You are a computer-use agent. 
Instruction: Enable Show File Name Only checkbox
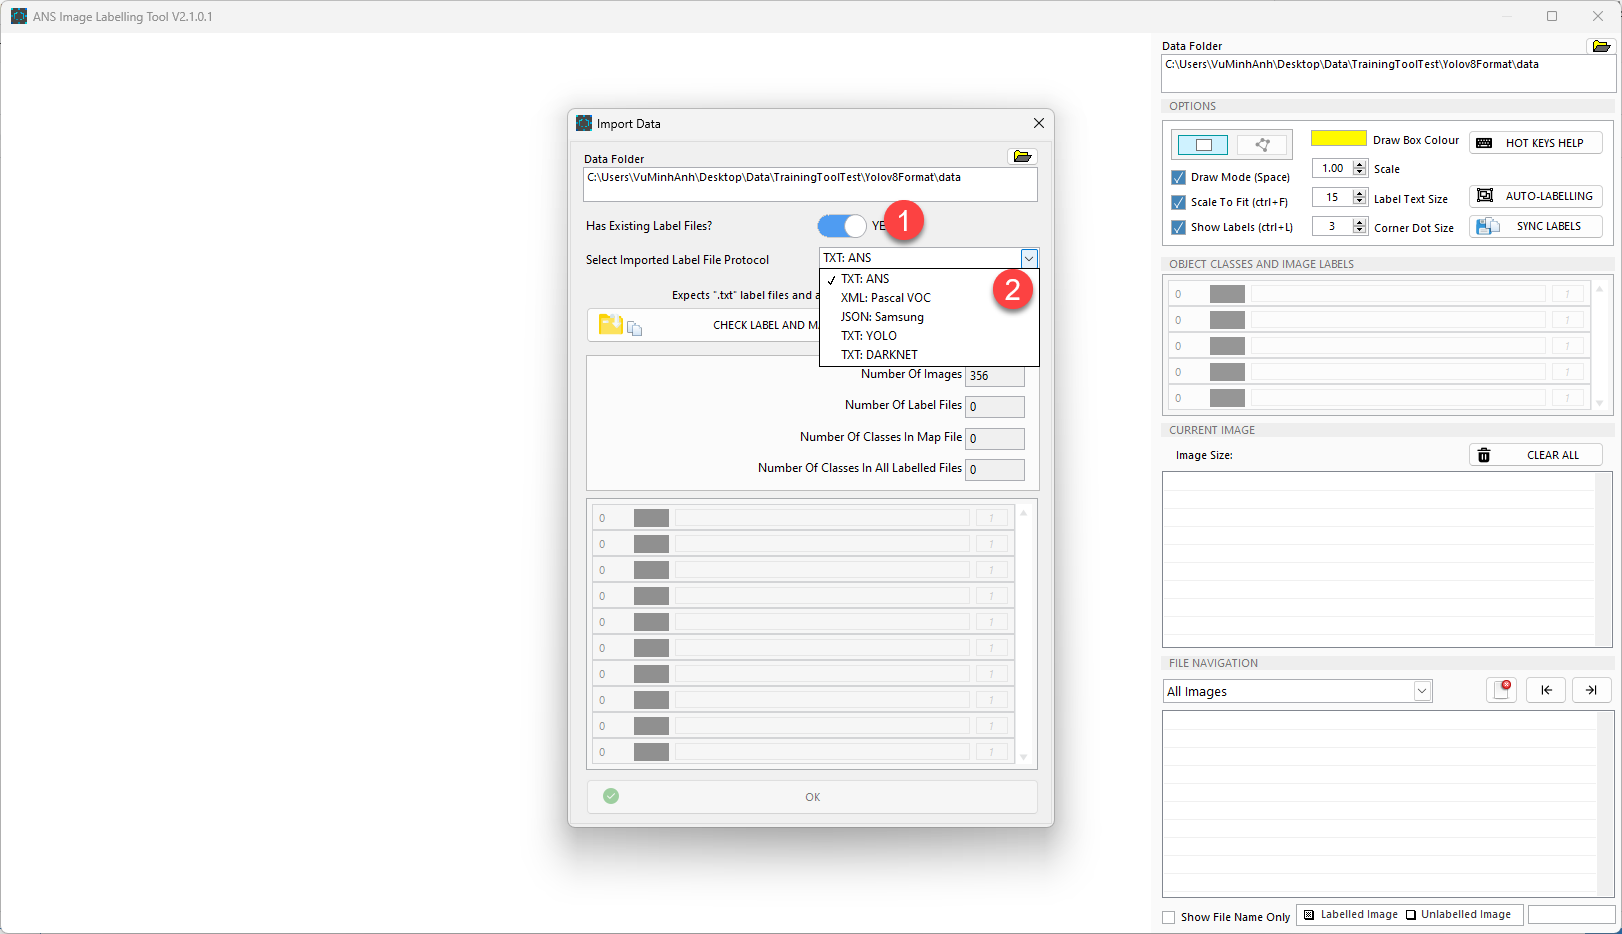pyautogui.click(x=1169, y=917)
